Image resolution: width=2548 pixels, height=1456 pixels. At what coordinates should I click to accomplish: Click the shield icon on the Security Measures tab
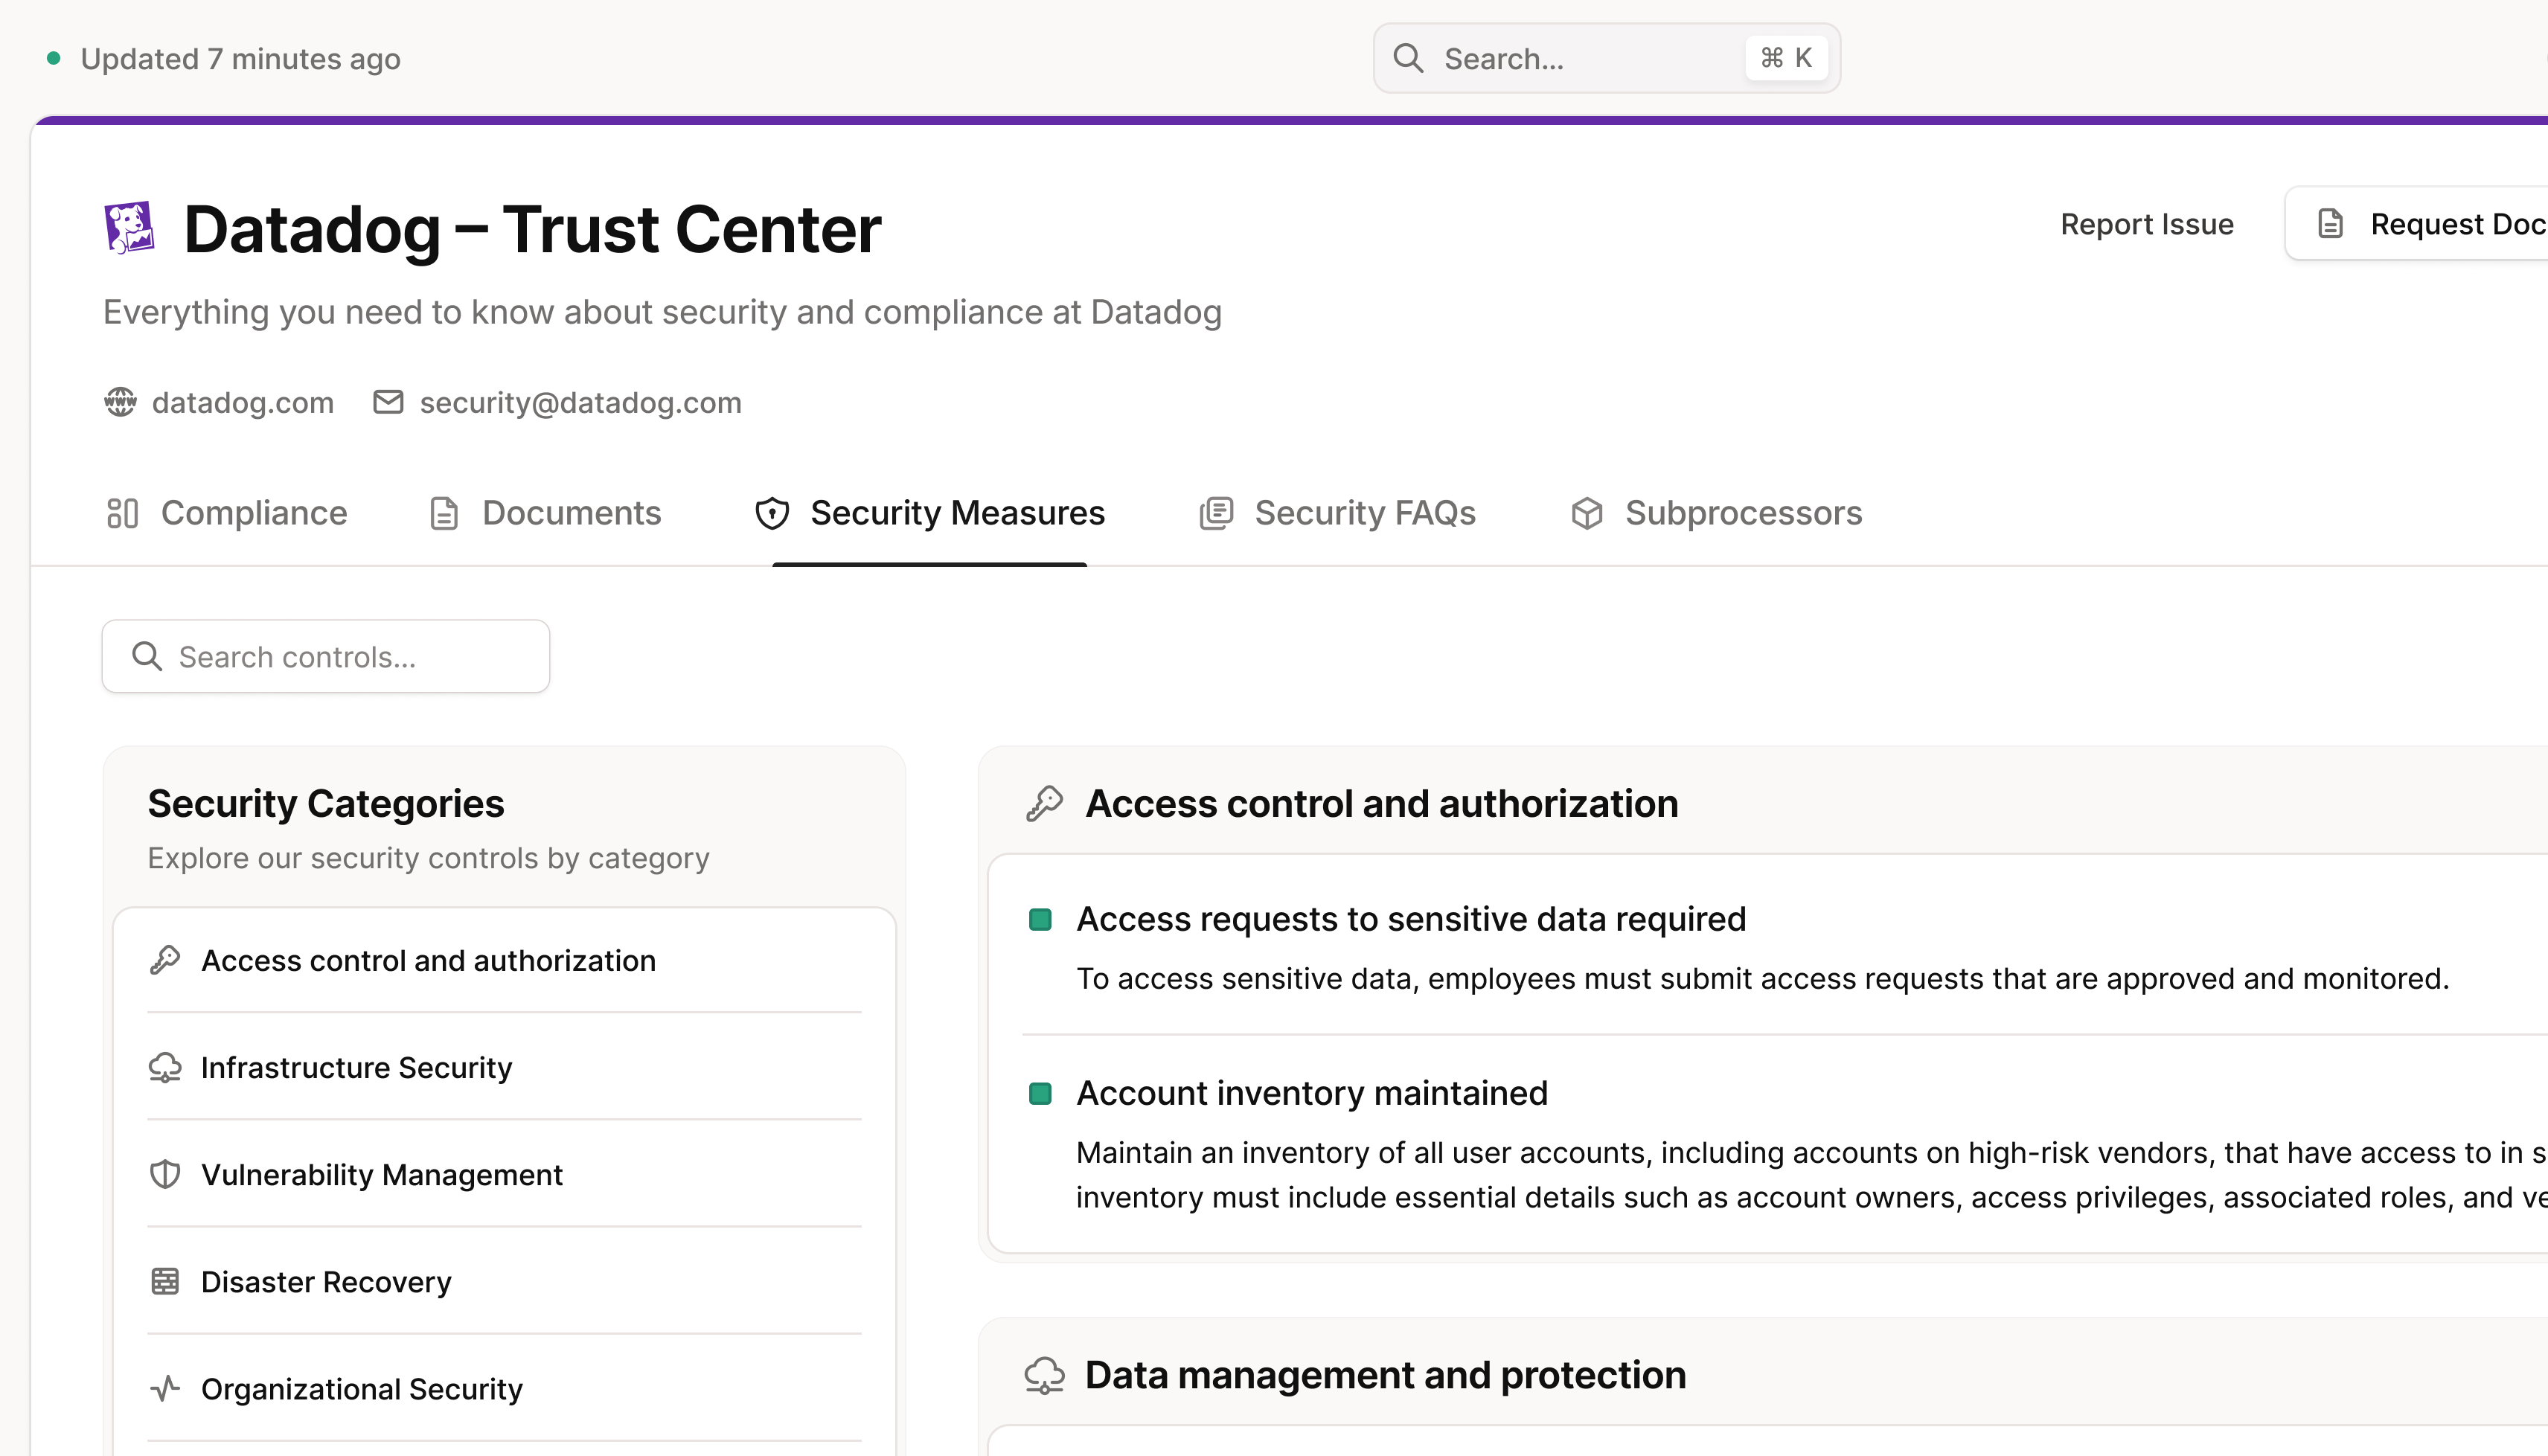click(772, 513)
